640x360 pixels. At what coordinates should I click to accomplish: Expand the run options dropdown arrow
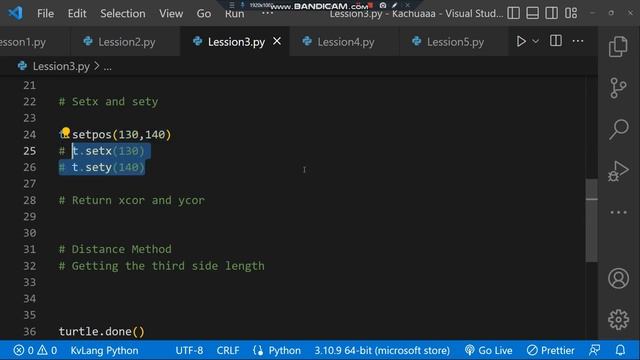coord(536,41)
